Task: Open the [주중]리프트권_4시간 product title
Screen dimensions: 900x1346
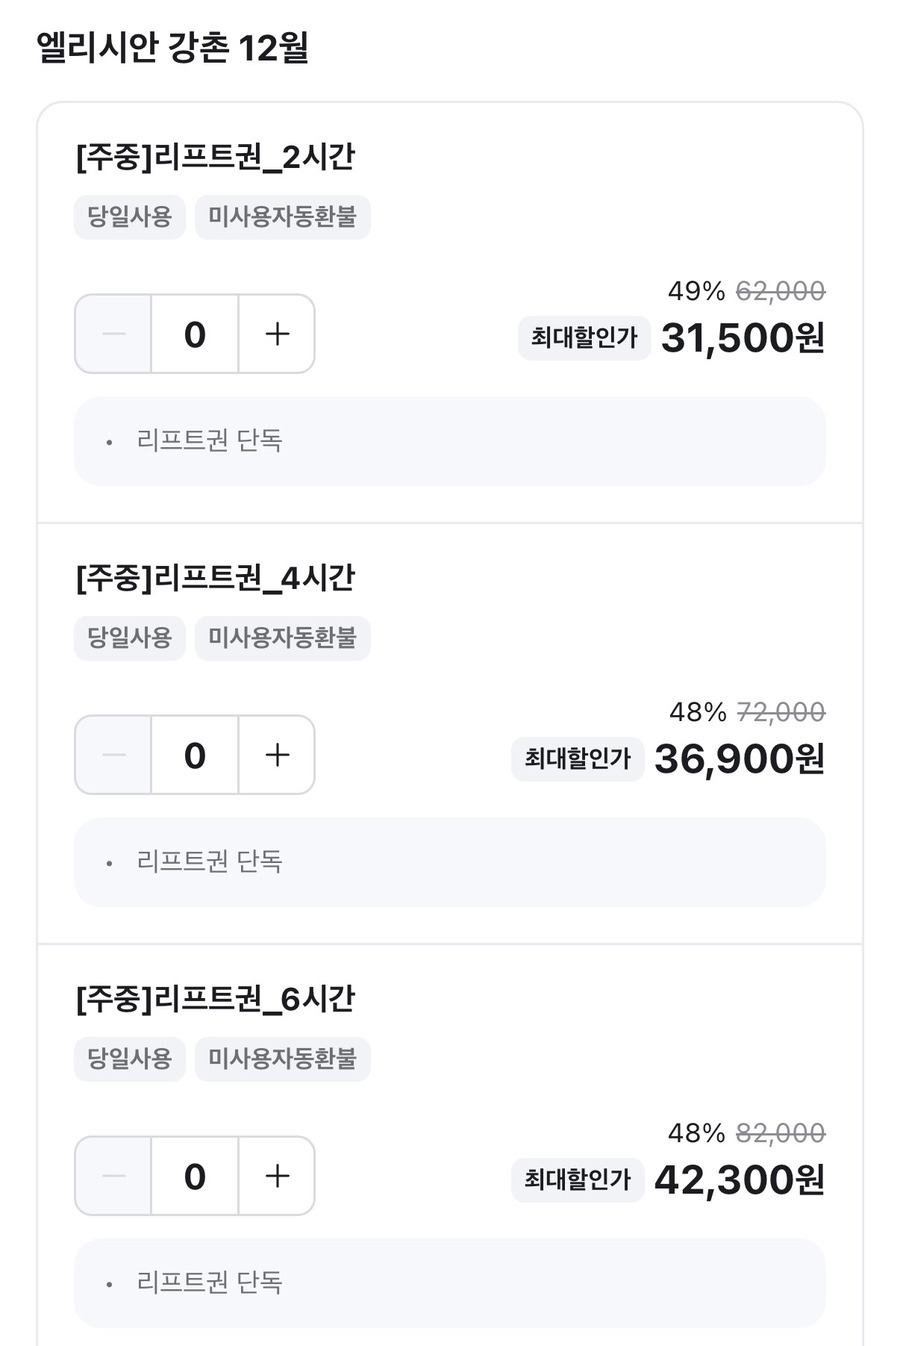Action: coord(215,578)
